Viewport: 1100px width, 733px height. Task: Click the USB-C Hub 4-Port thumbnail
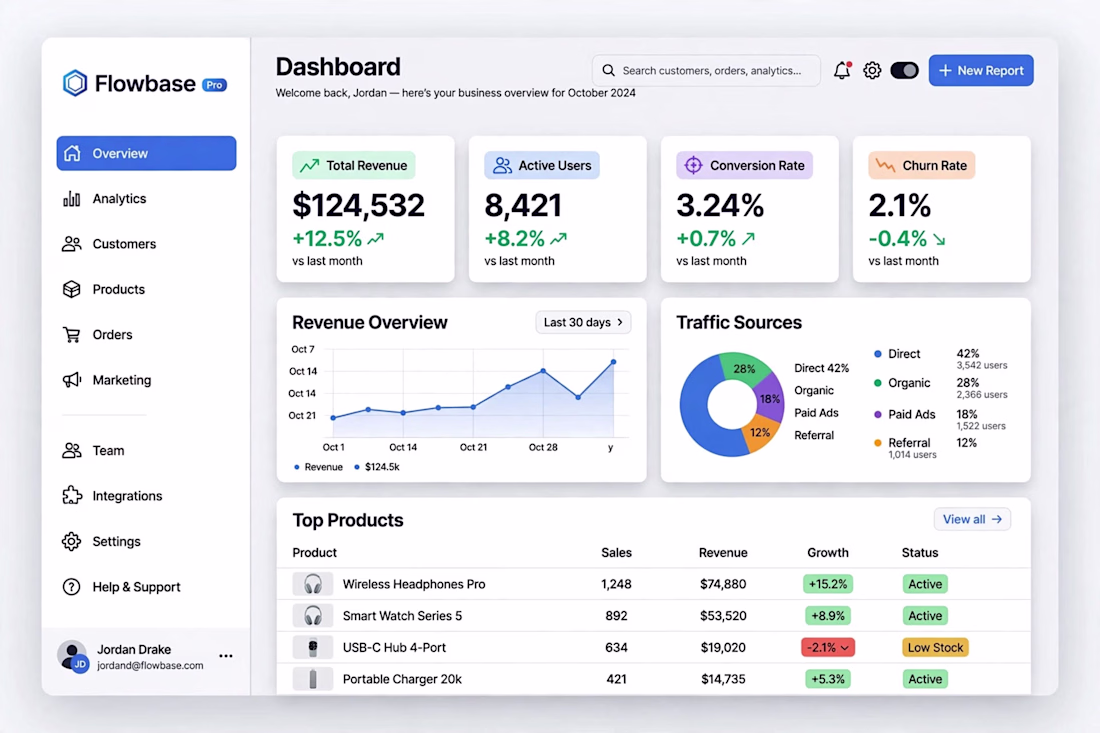pos(313,647)
